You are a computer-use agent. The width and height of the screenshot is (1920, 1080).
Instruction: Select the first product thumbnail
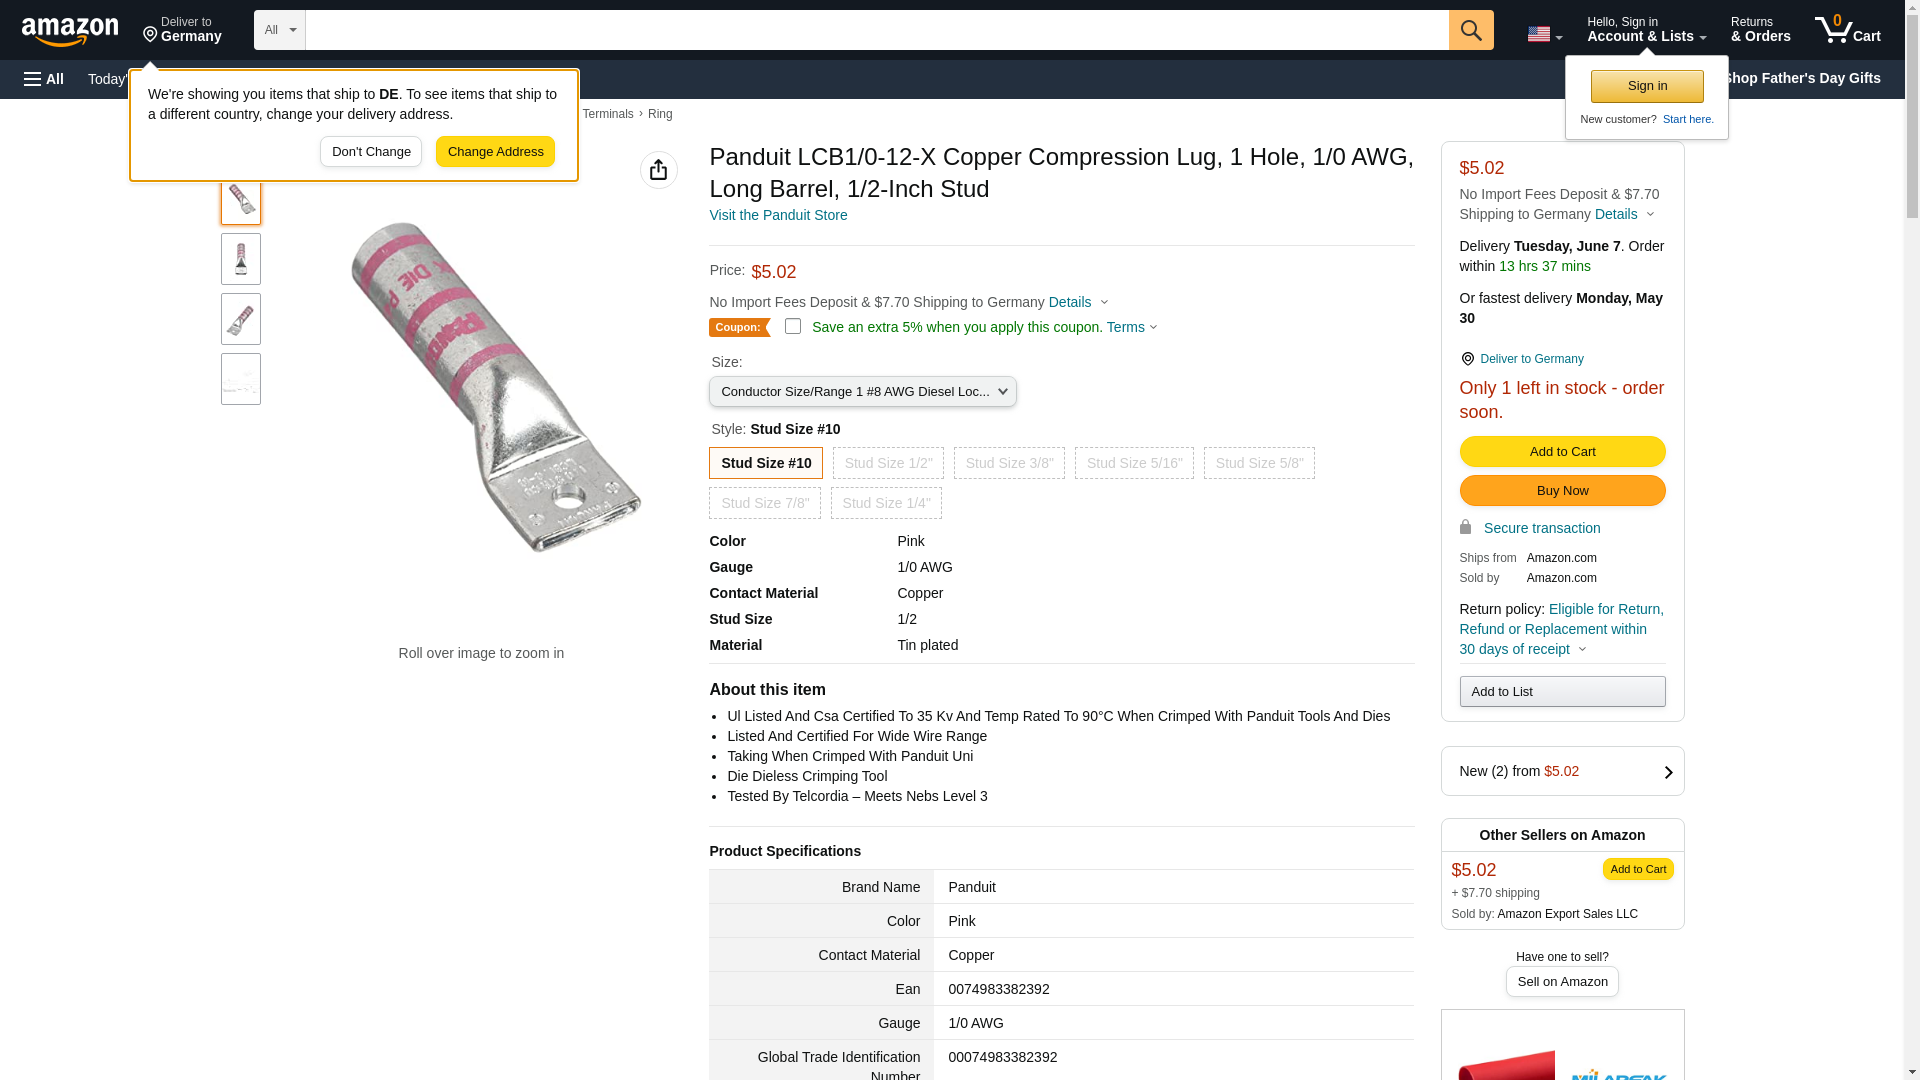(x=241, y=199)
